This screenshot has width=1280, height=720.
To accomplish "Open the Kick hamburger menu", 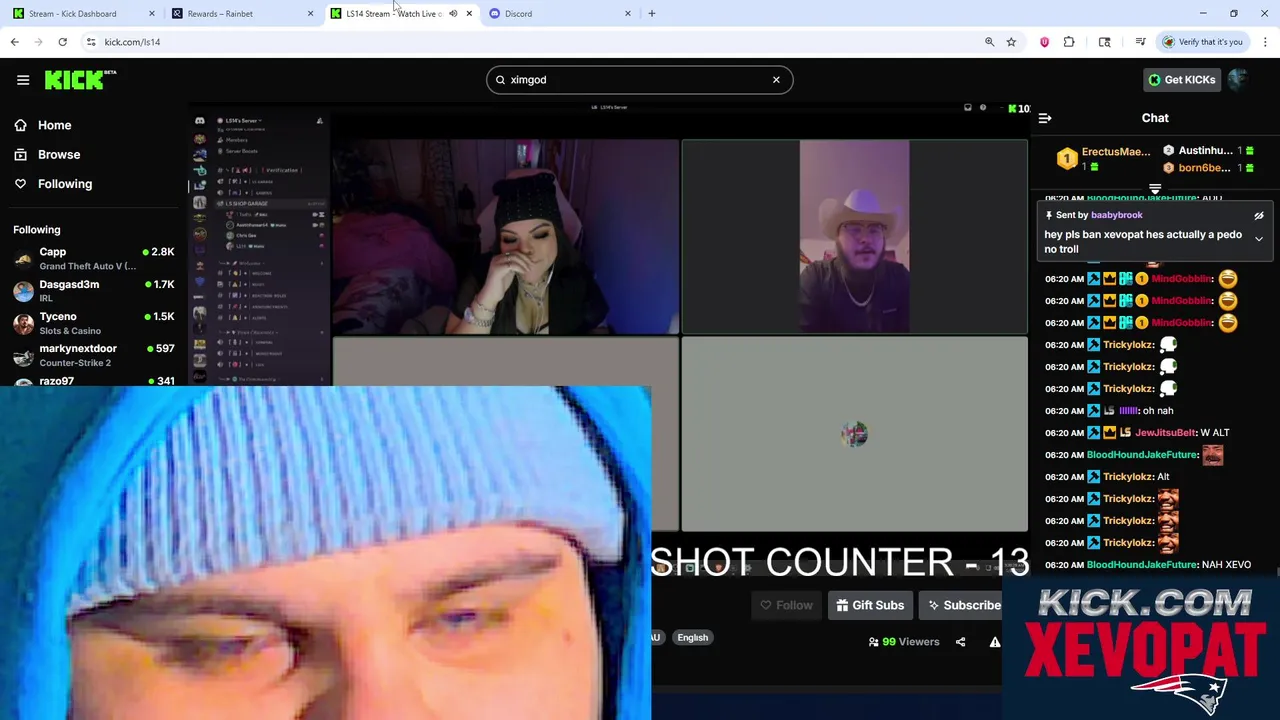I will pyautogui.click(x=23, y=80).
